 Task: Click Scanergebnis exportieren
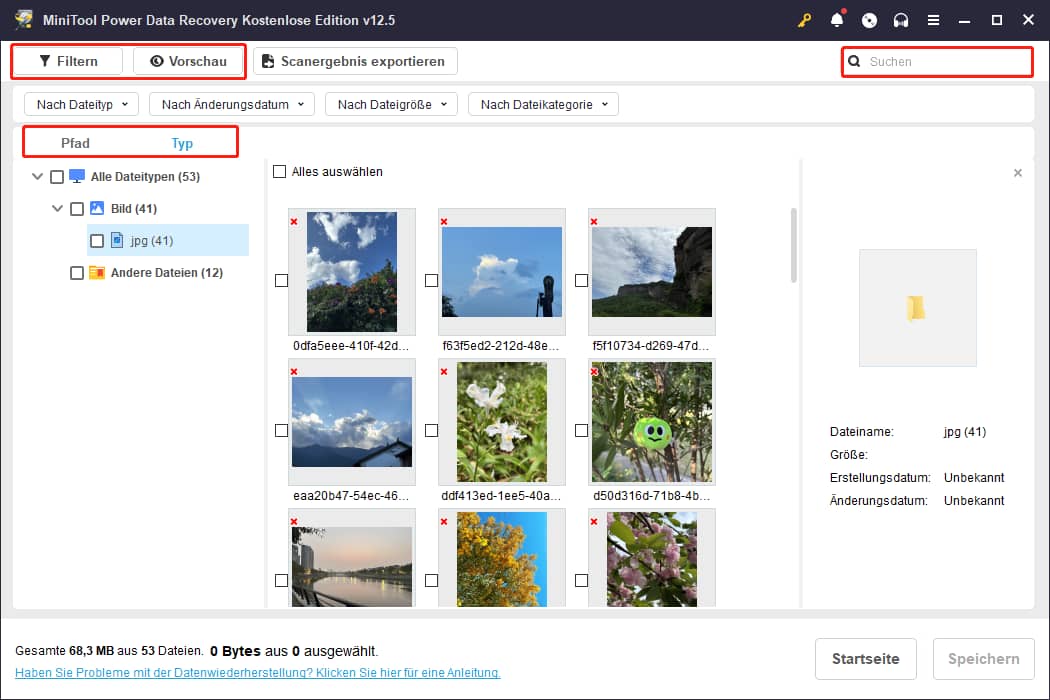pyautogui.click(x=355, y=61)
